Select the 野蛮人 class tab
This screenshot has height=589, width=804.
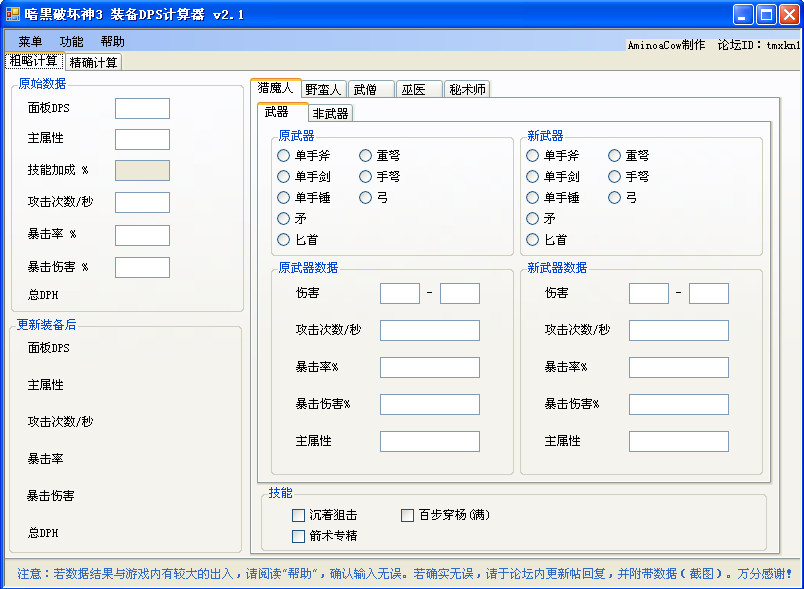[323, 90]
